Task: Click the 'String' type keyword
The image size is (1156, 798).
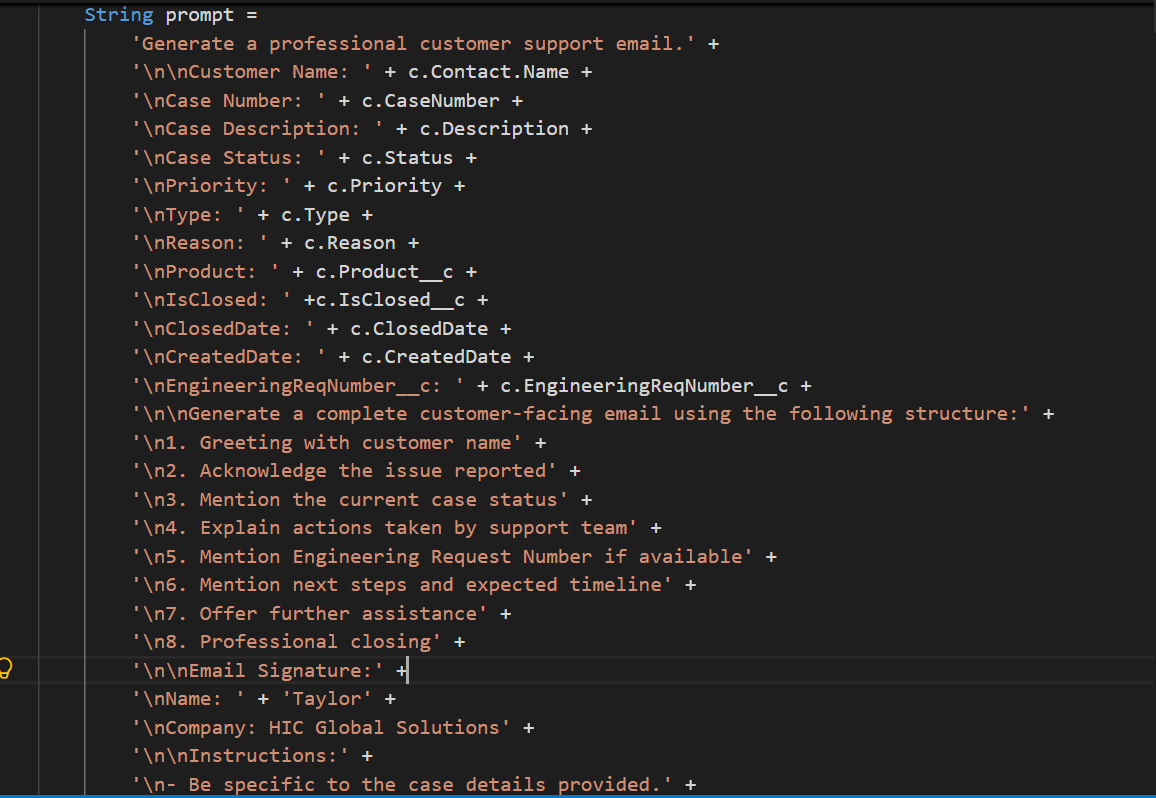Action: tap(119, 15)
